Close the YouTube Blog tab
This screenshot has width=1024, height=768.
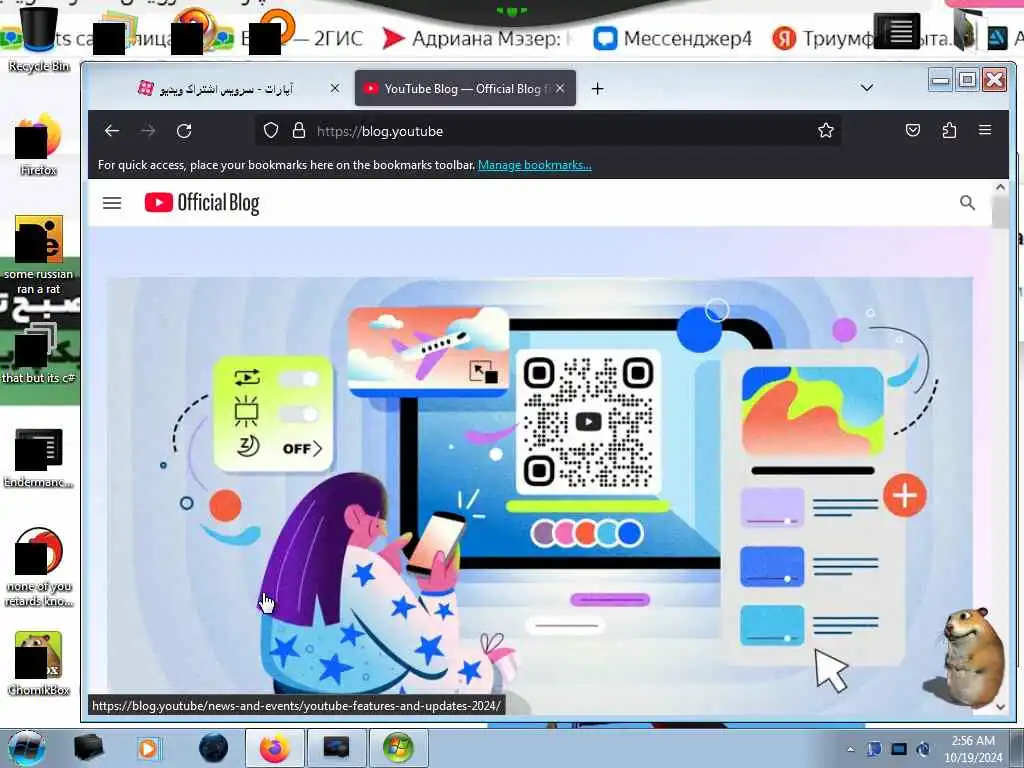560,88
